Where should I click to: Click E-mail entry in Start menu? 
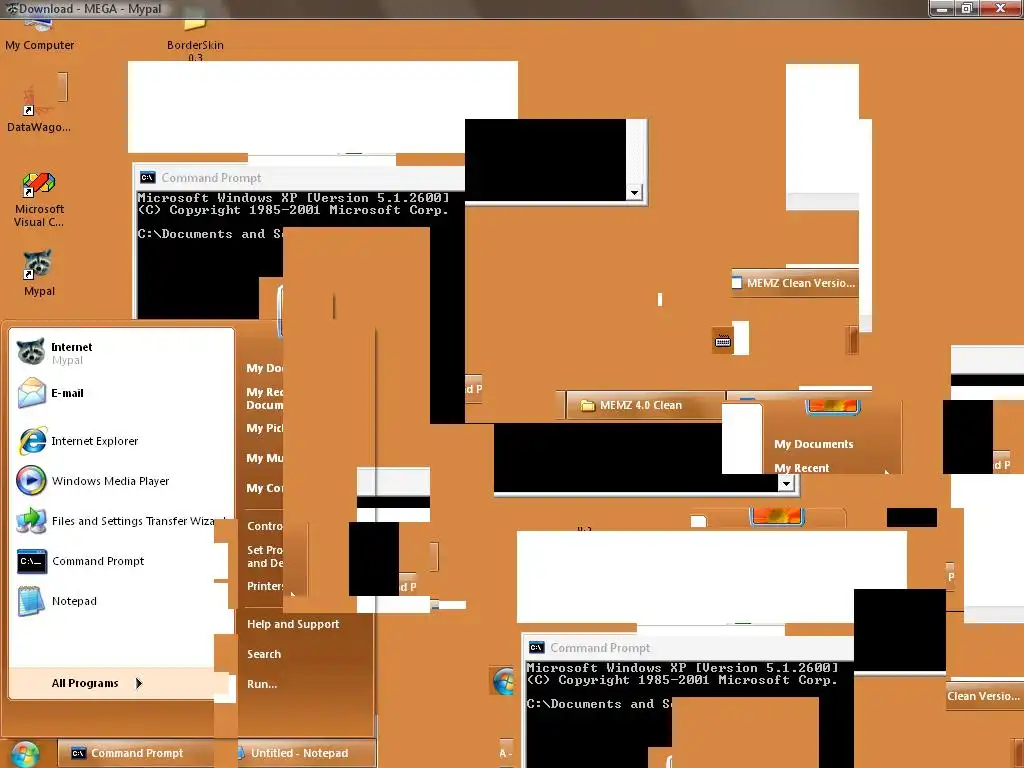coord(67,393)
